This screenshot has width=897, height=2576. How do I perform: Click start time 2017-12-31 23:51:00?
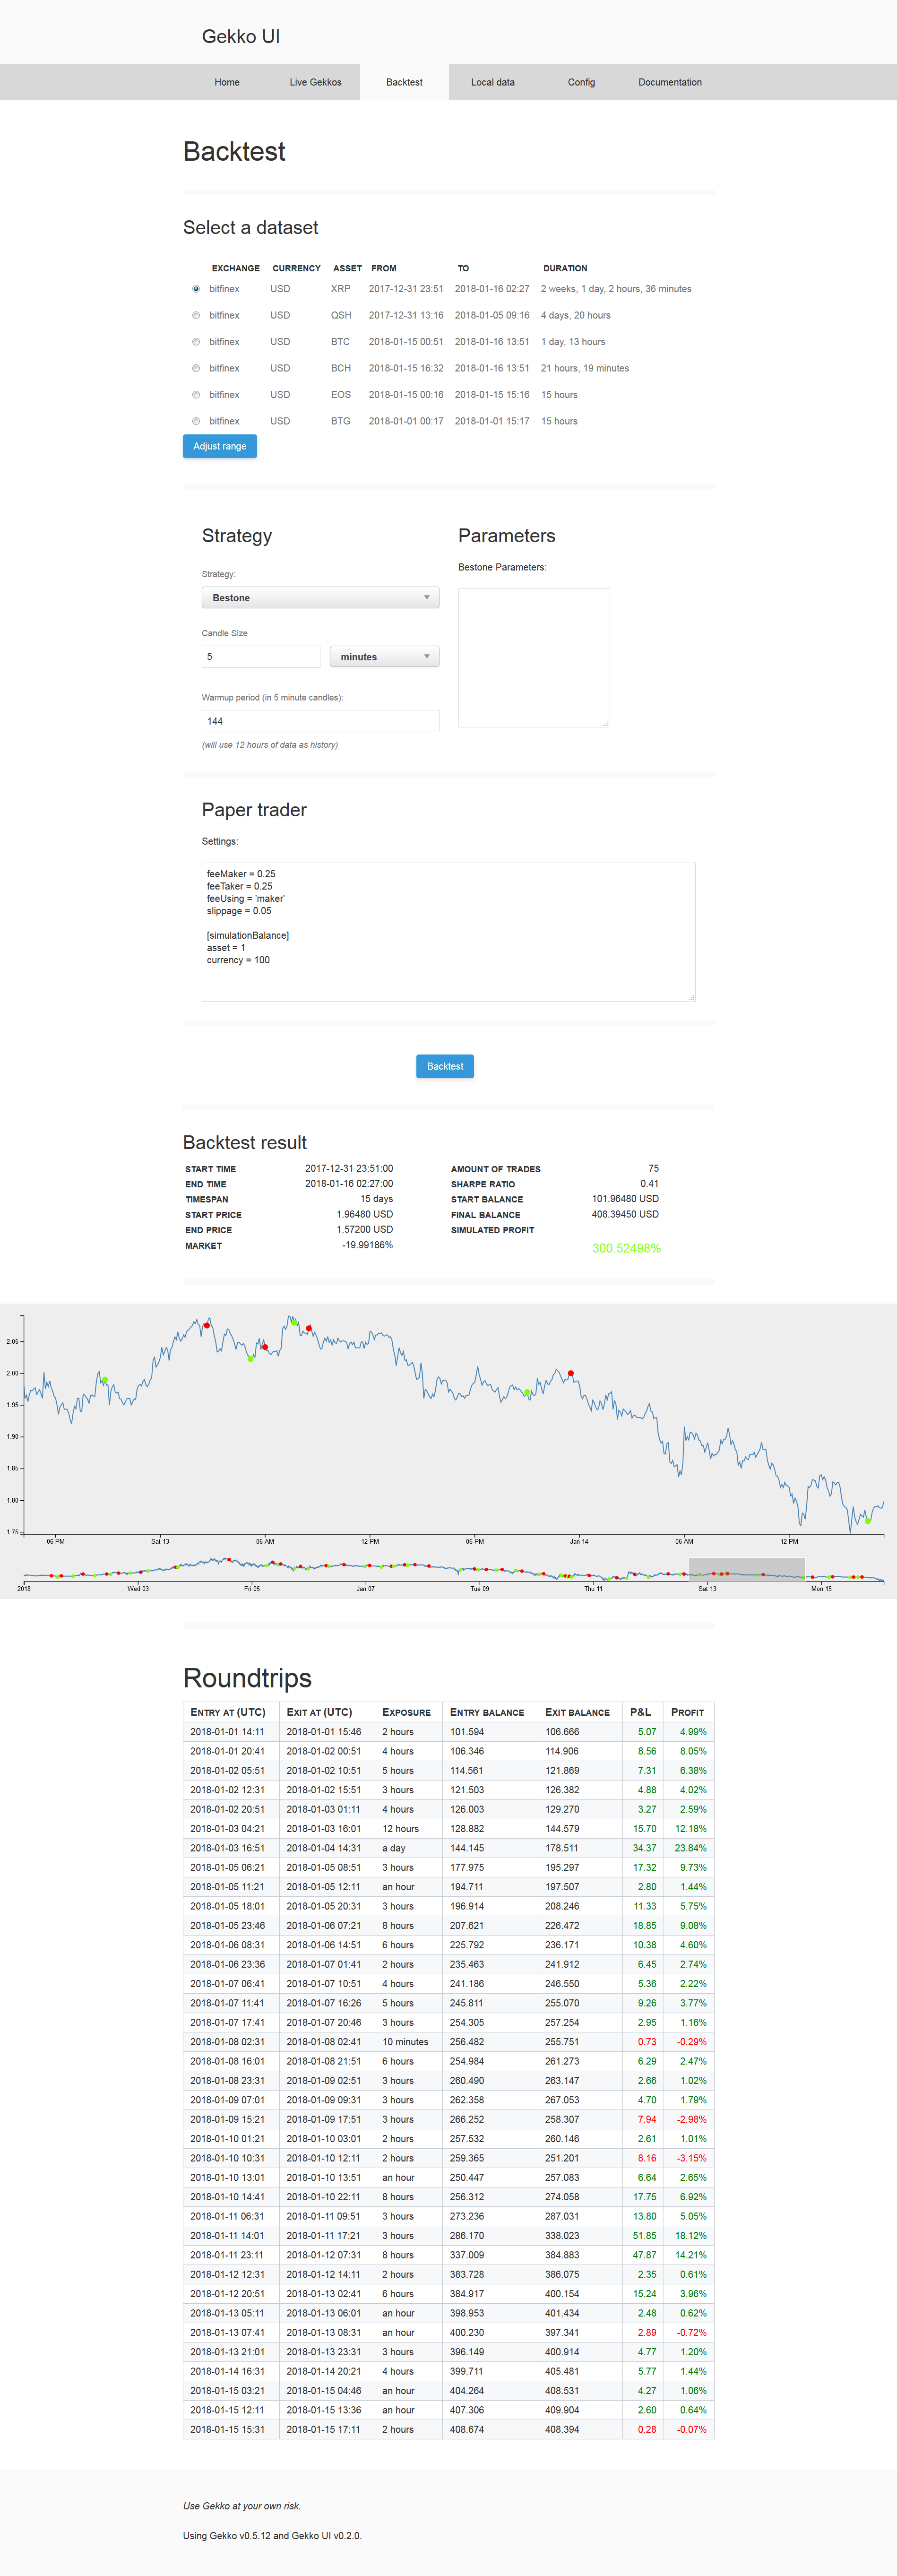[x=349, y=1168]
